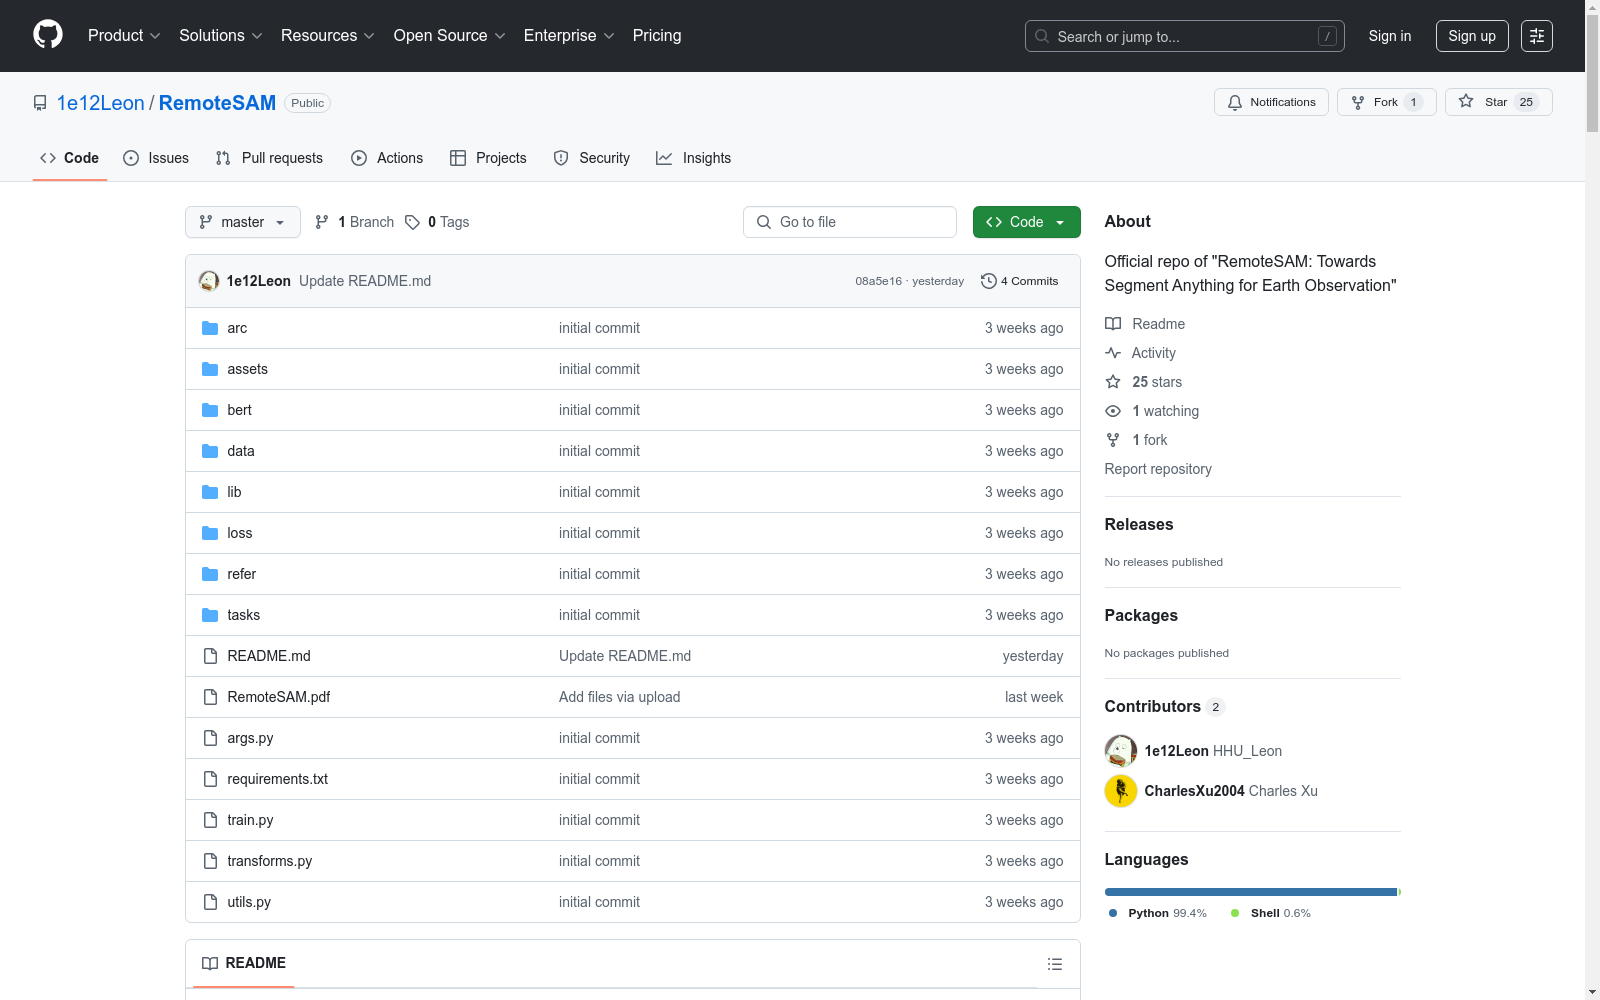The image size is (1600, 1000).
Task: Click the Sign in link
Action: click(x=1390, y=36)
